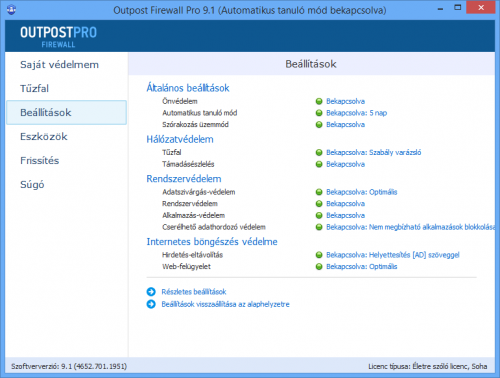
Task: Open Internetes böngészés védelme heading
Action: point(212,242)
